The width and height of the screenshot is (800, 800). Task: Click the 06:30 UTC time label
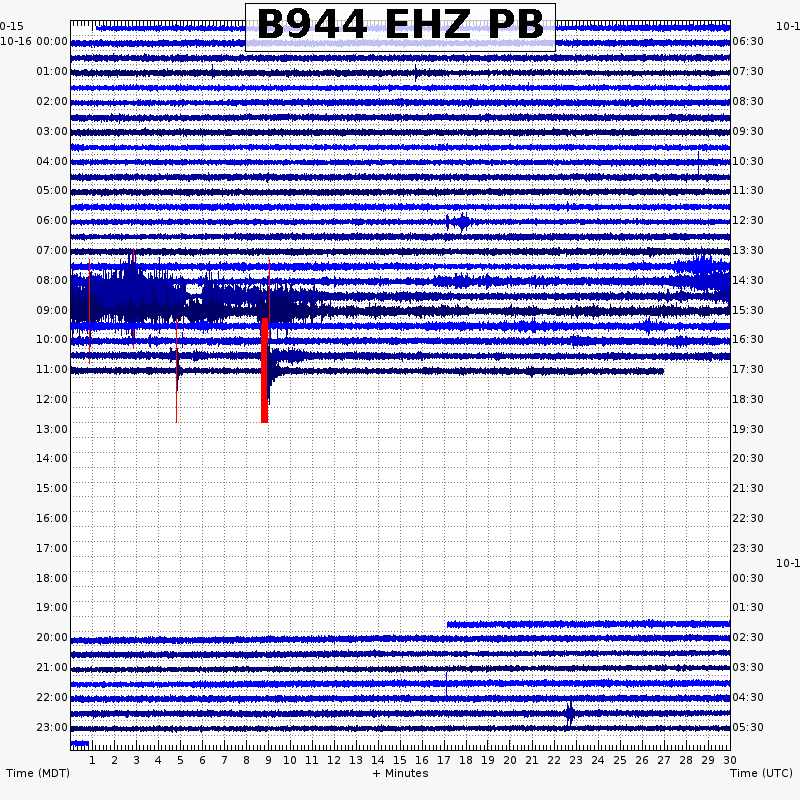748,41
